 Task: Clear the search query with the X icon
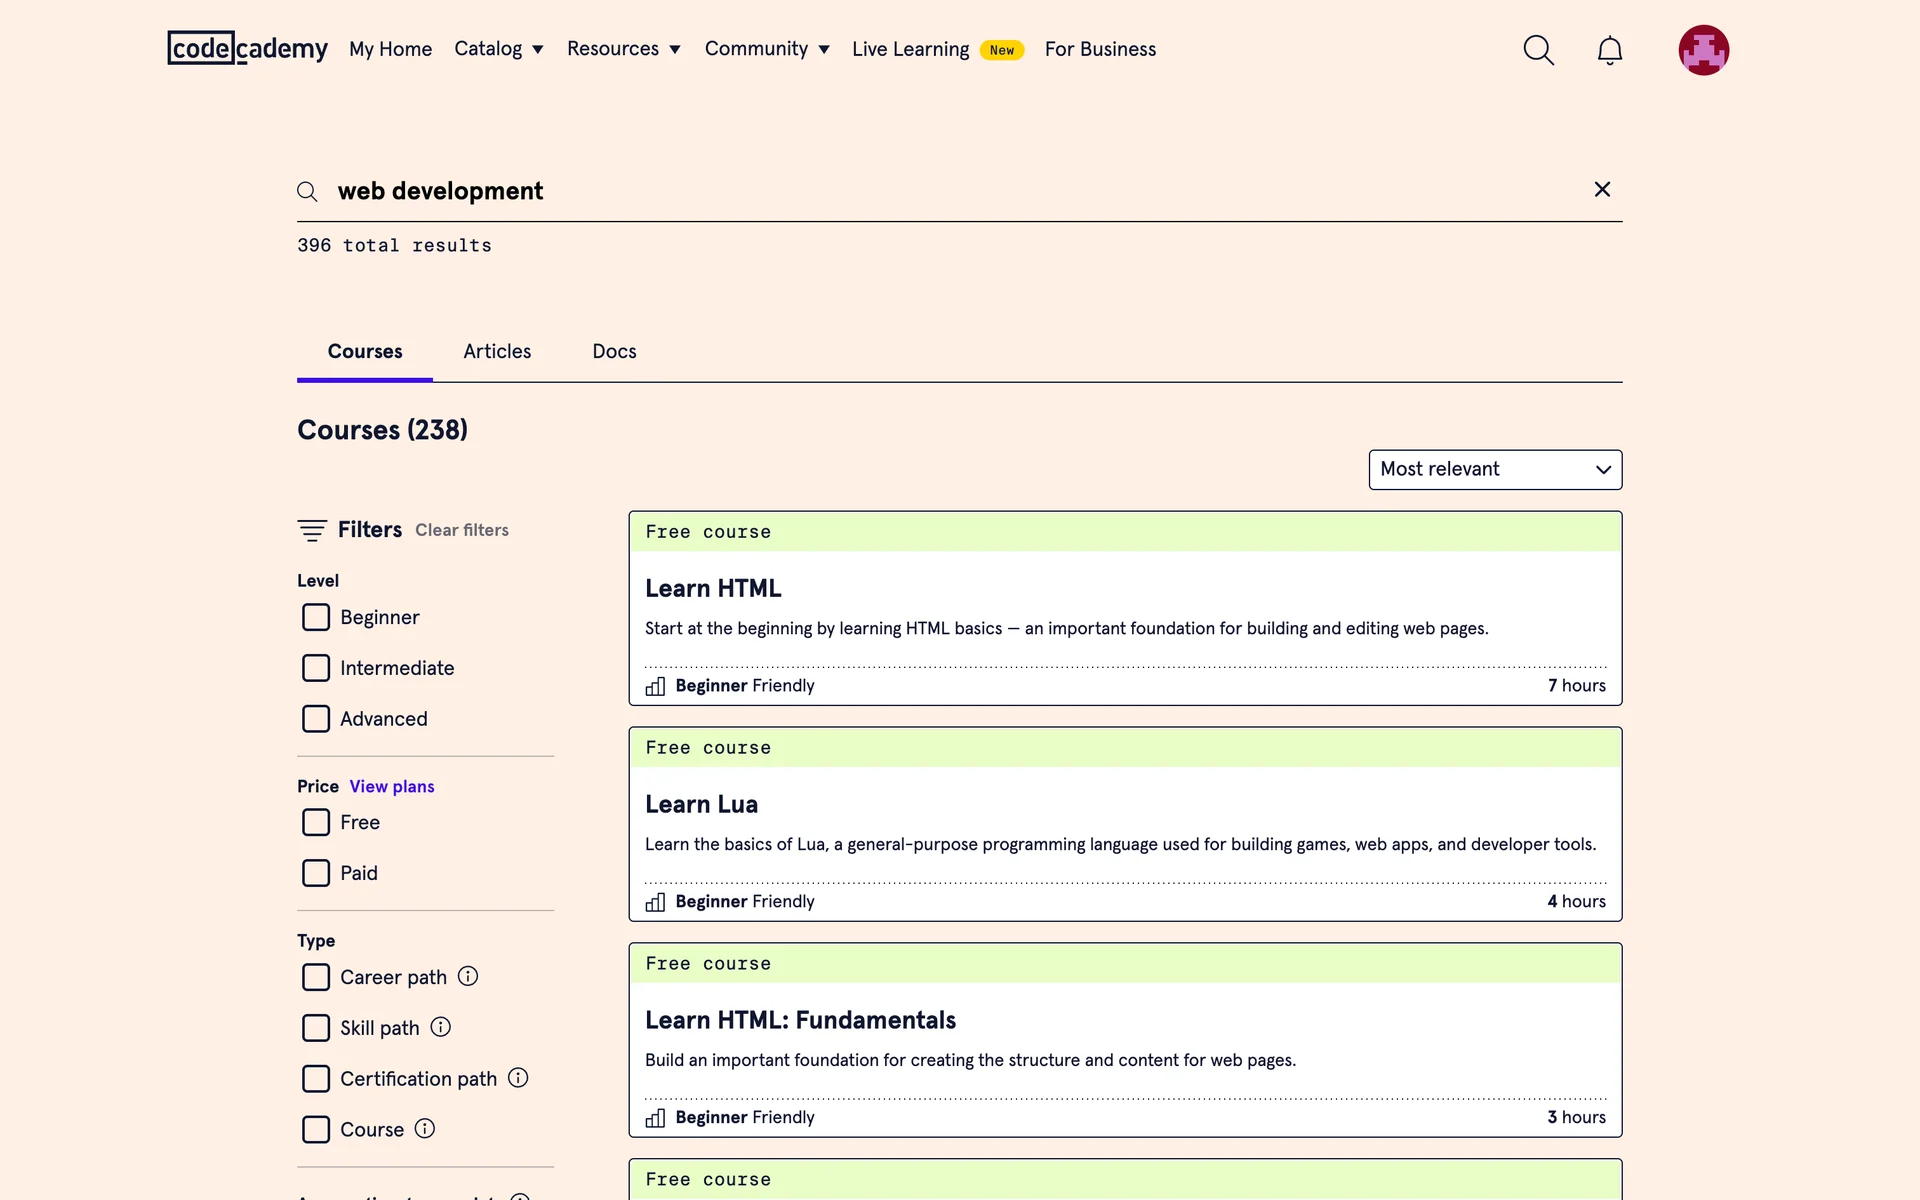(x=1602, y=189)
